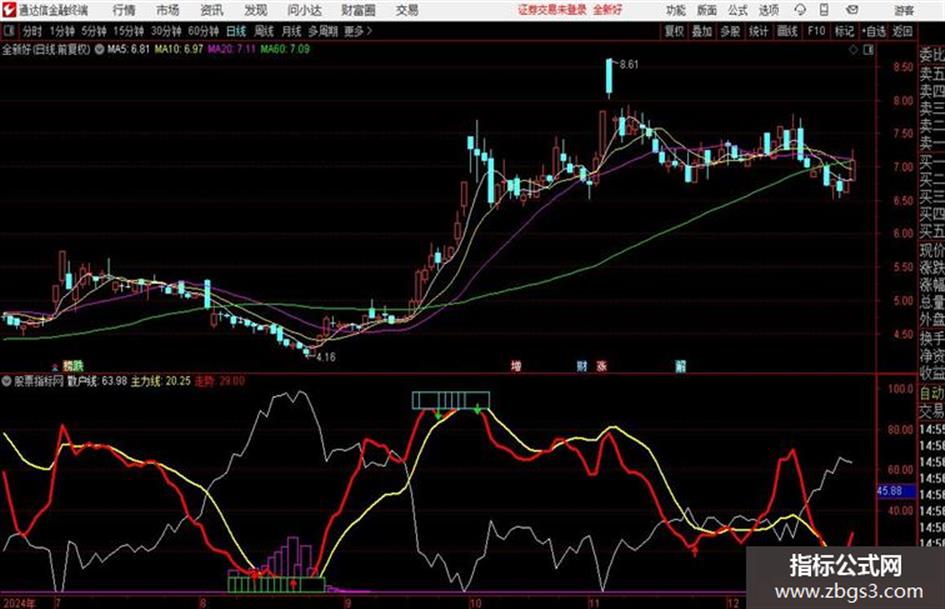Viewport: 945px width, 609px height.
Task: Click the 主力线: 20.25 indicator label
Action: pyautogui.click(x=161, y=381)
